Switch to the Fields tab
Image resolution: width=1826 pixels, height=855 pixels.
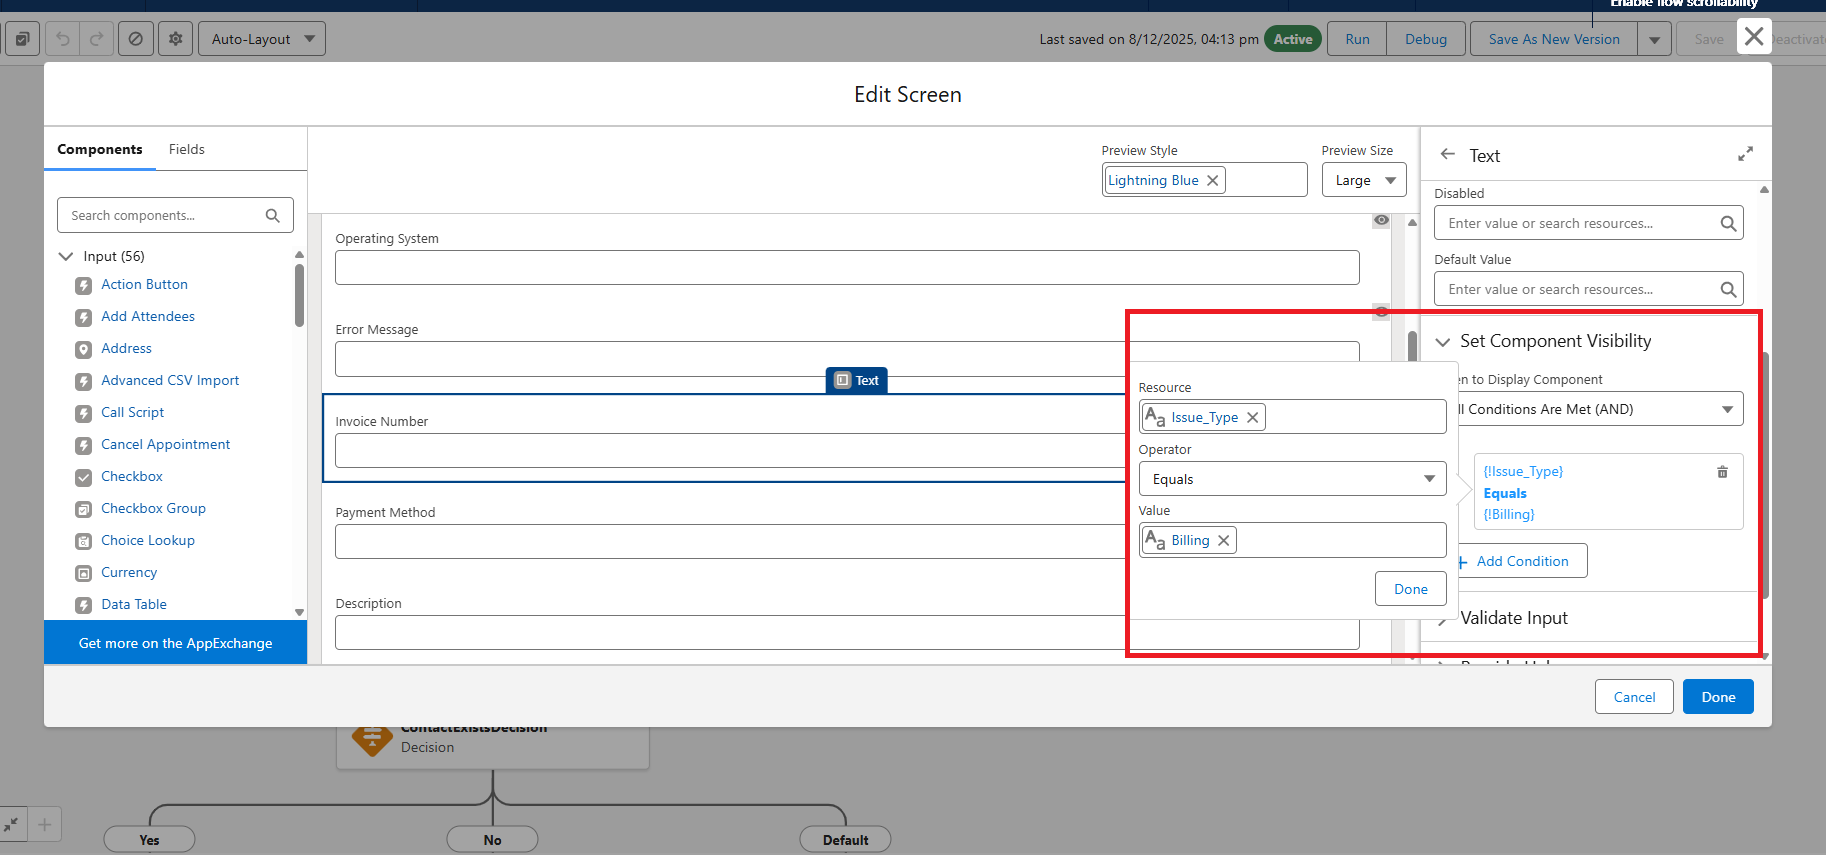click(x=186, y=150)
